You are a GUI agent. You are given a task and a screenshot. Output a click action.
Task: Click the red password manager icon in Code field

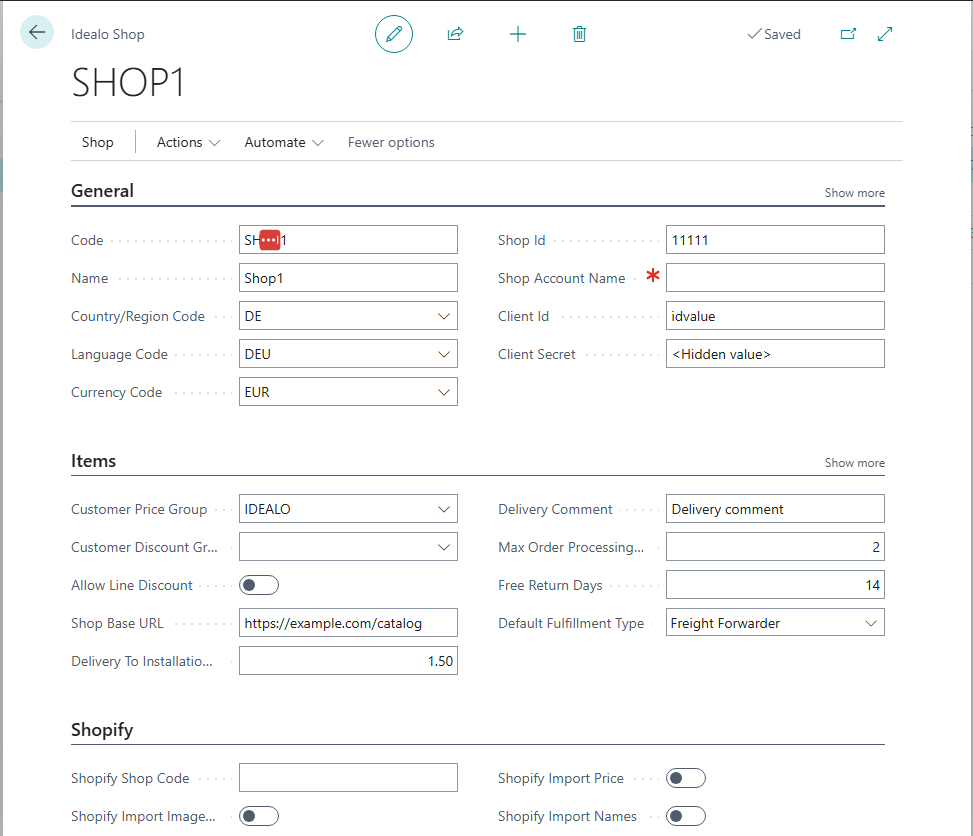click(x=270, y=240)
